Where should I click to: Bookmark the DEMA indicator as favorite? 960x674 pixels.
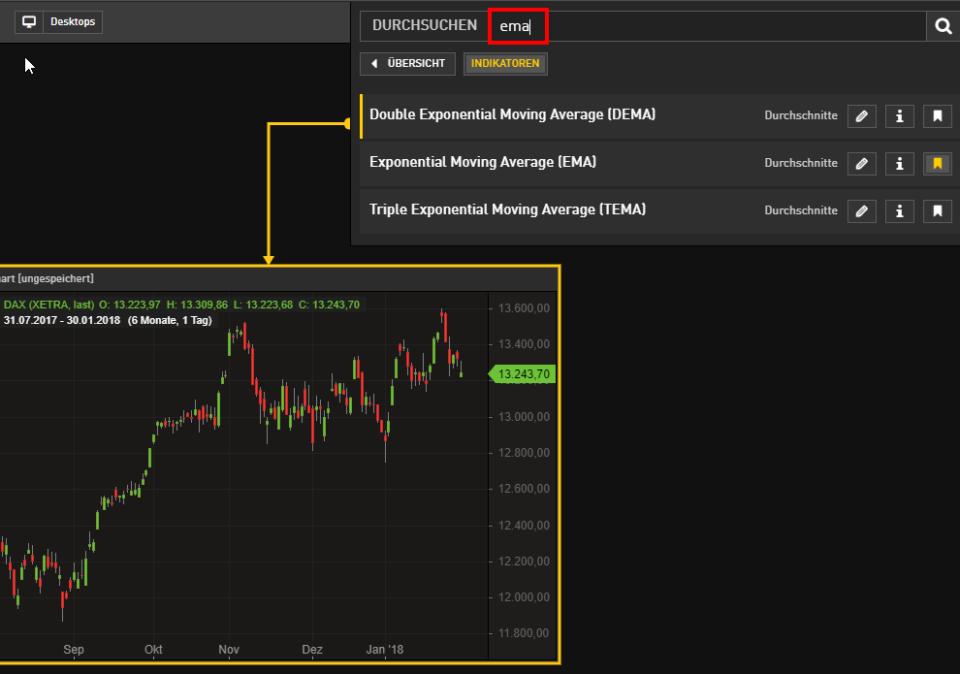click(937, 116)
